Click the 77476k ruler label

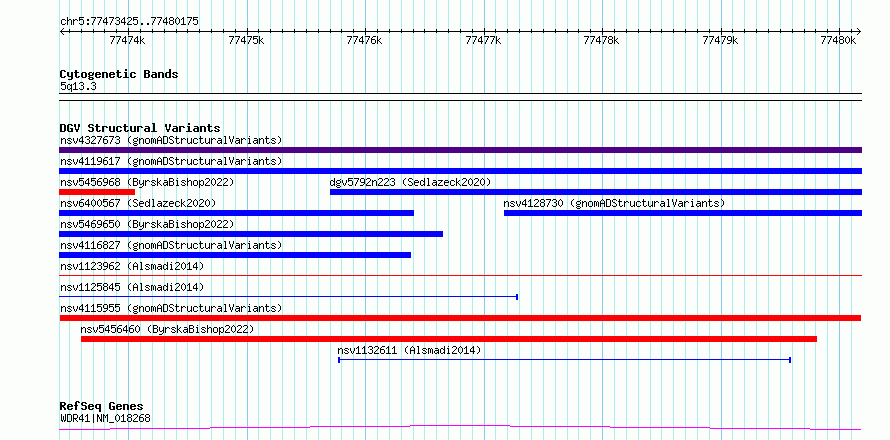pos(365,40)
